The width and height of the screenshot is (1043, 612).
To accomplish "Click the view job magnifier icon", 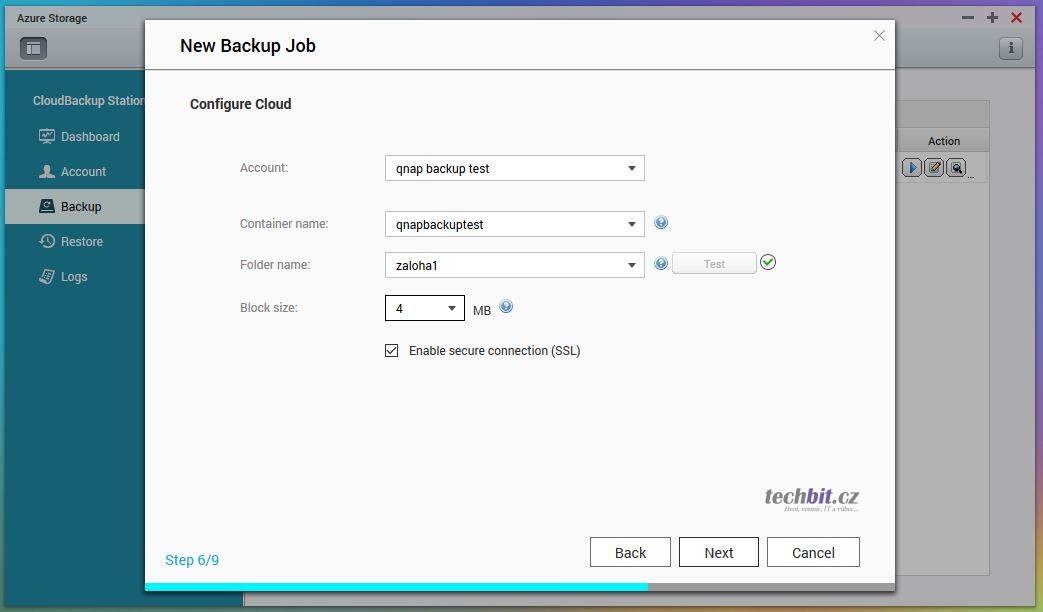I will click(956, 168).
